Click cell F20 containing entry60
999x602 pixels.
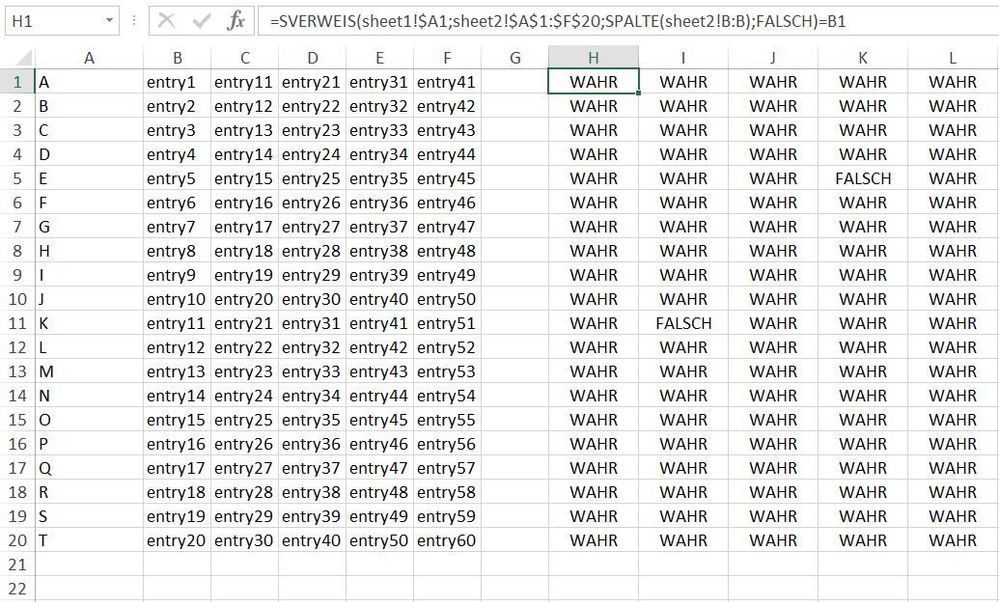click(448, 540)
